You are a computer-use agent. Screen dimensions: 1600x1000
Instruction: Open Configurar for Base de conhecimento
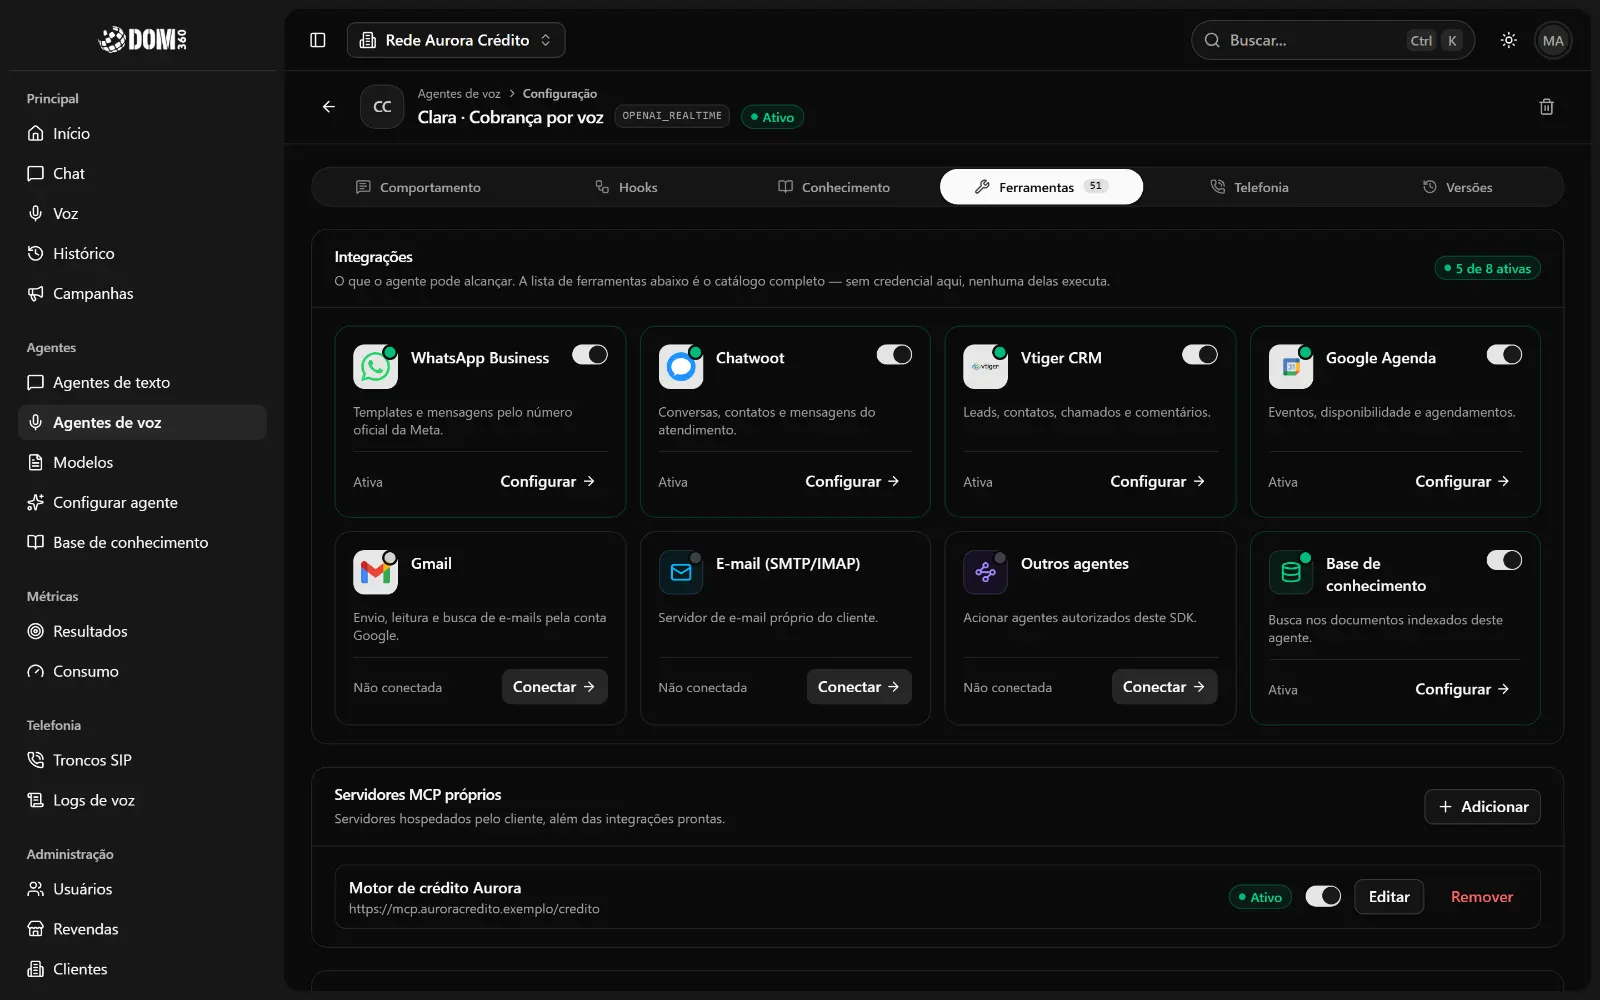click(x=1463, y=689)
